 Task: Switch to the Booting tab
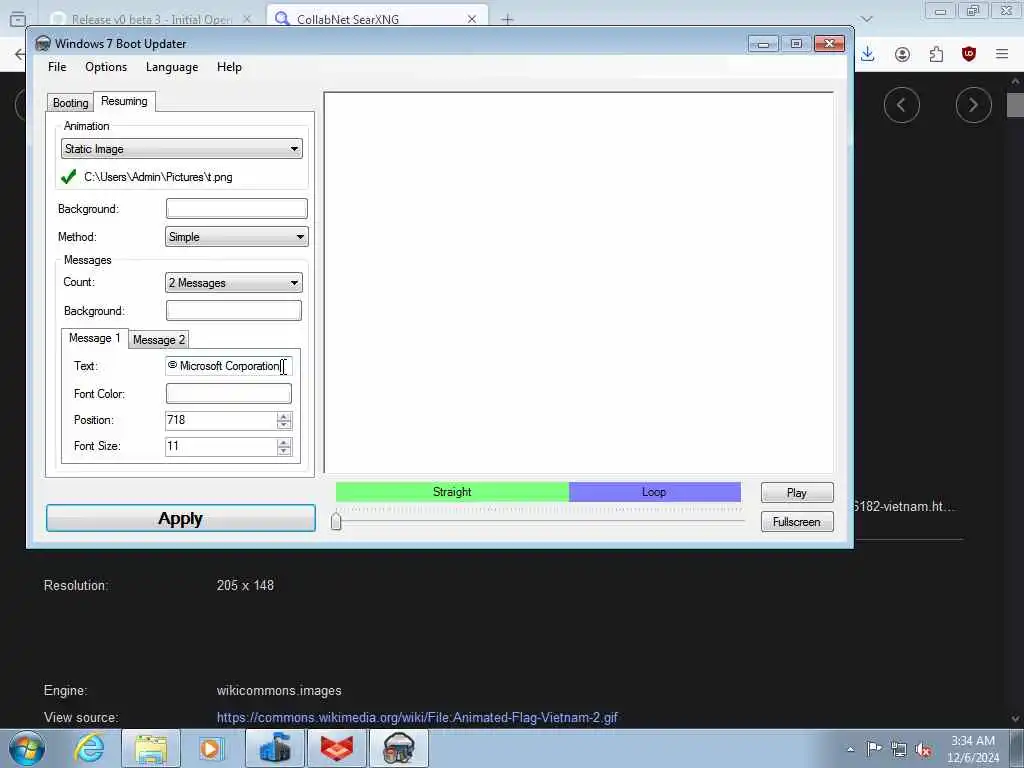click(71, 103)
